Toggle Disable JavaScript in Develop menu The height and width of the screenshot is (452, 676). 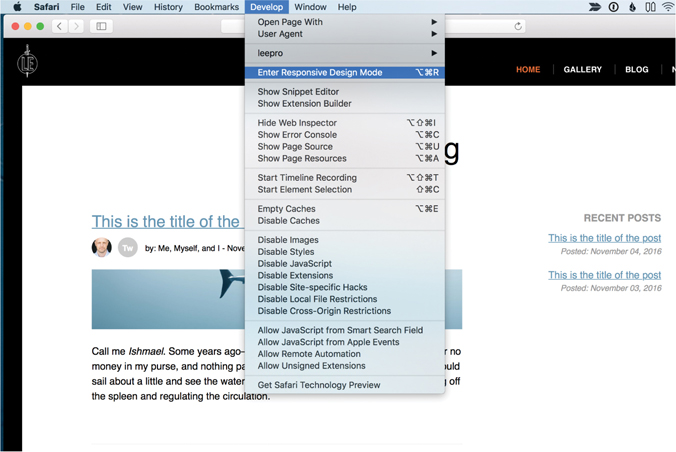(x=294, y=264)
